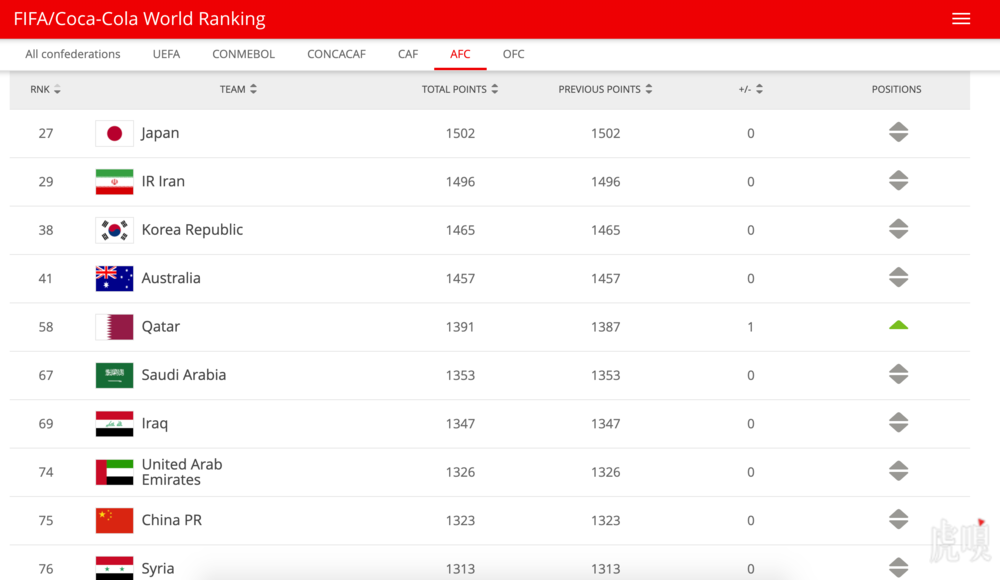Click total points value 1465
The width and height of the screenshot is (1000, 580).
pos(460,230)
